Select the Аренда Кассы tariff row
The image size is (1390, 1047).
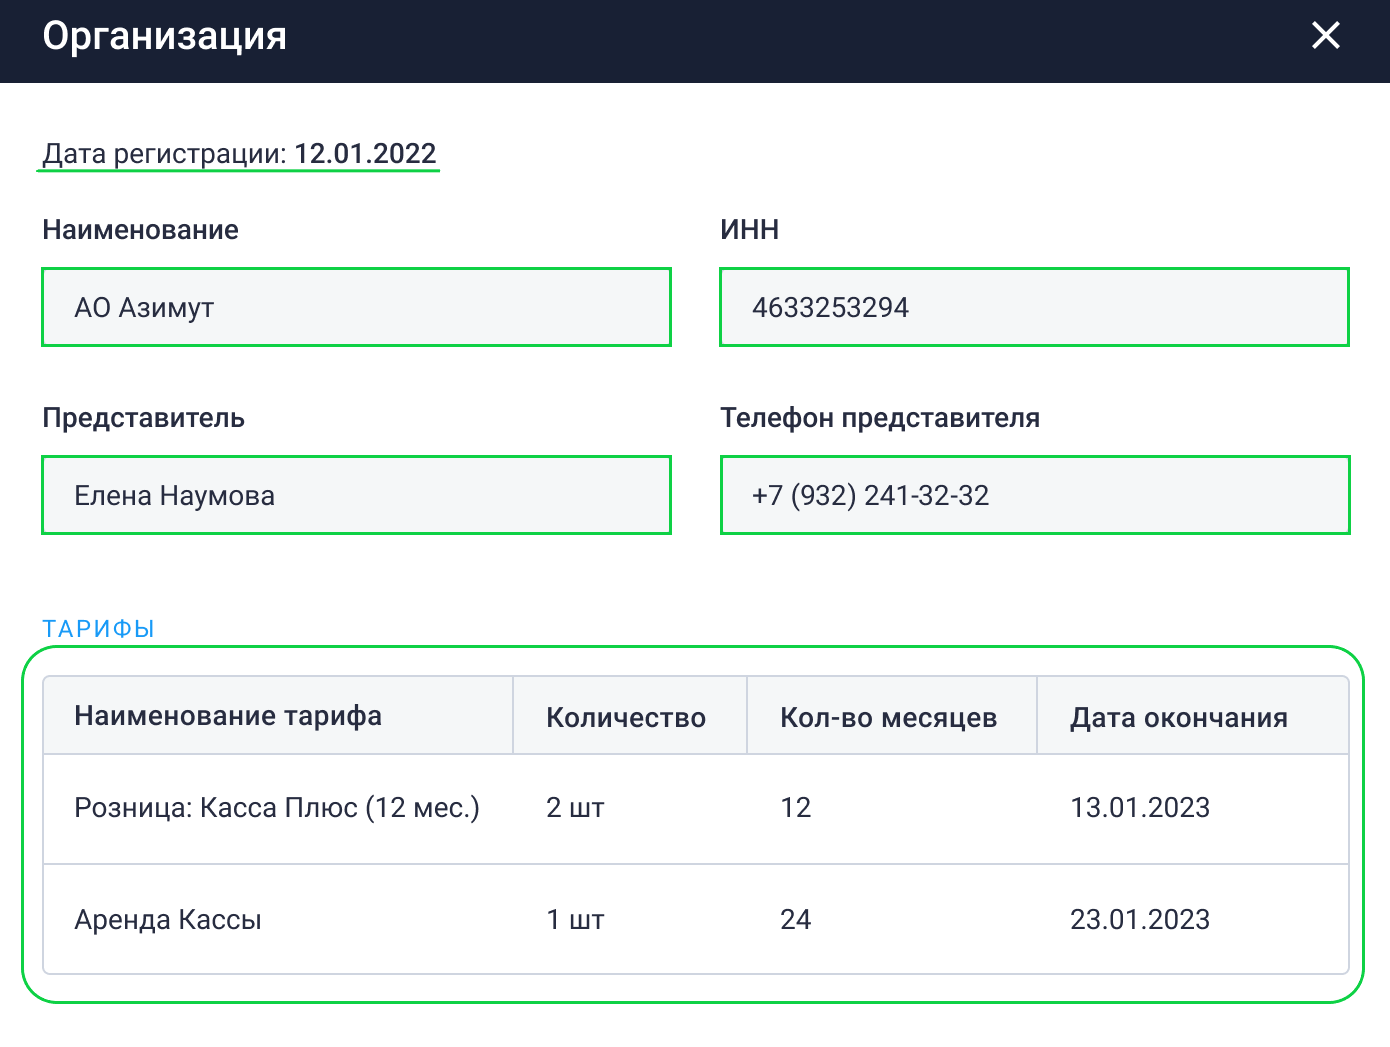[168, 920]
